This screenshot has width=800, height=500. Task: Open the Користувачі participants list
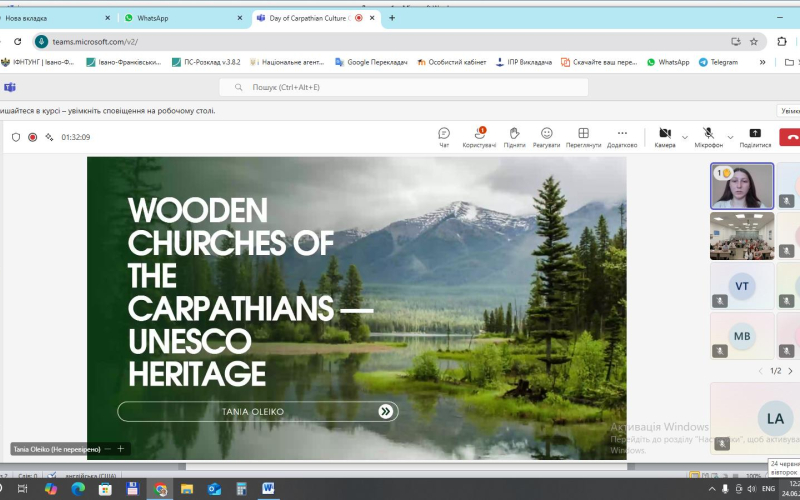tap(479, 138)
